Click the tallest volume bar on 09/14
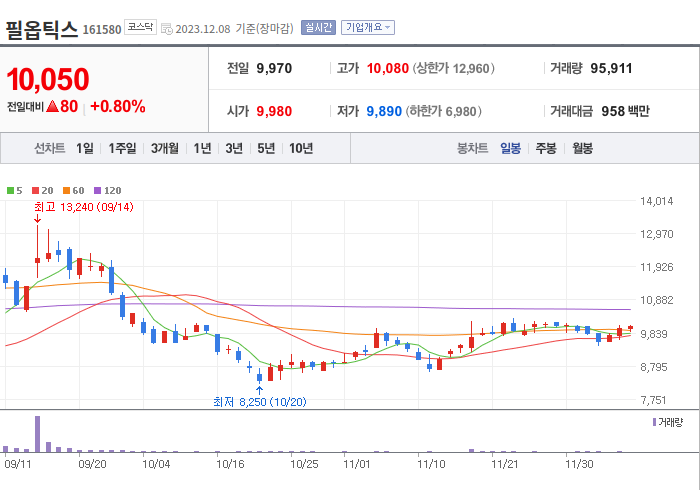 38,434
